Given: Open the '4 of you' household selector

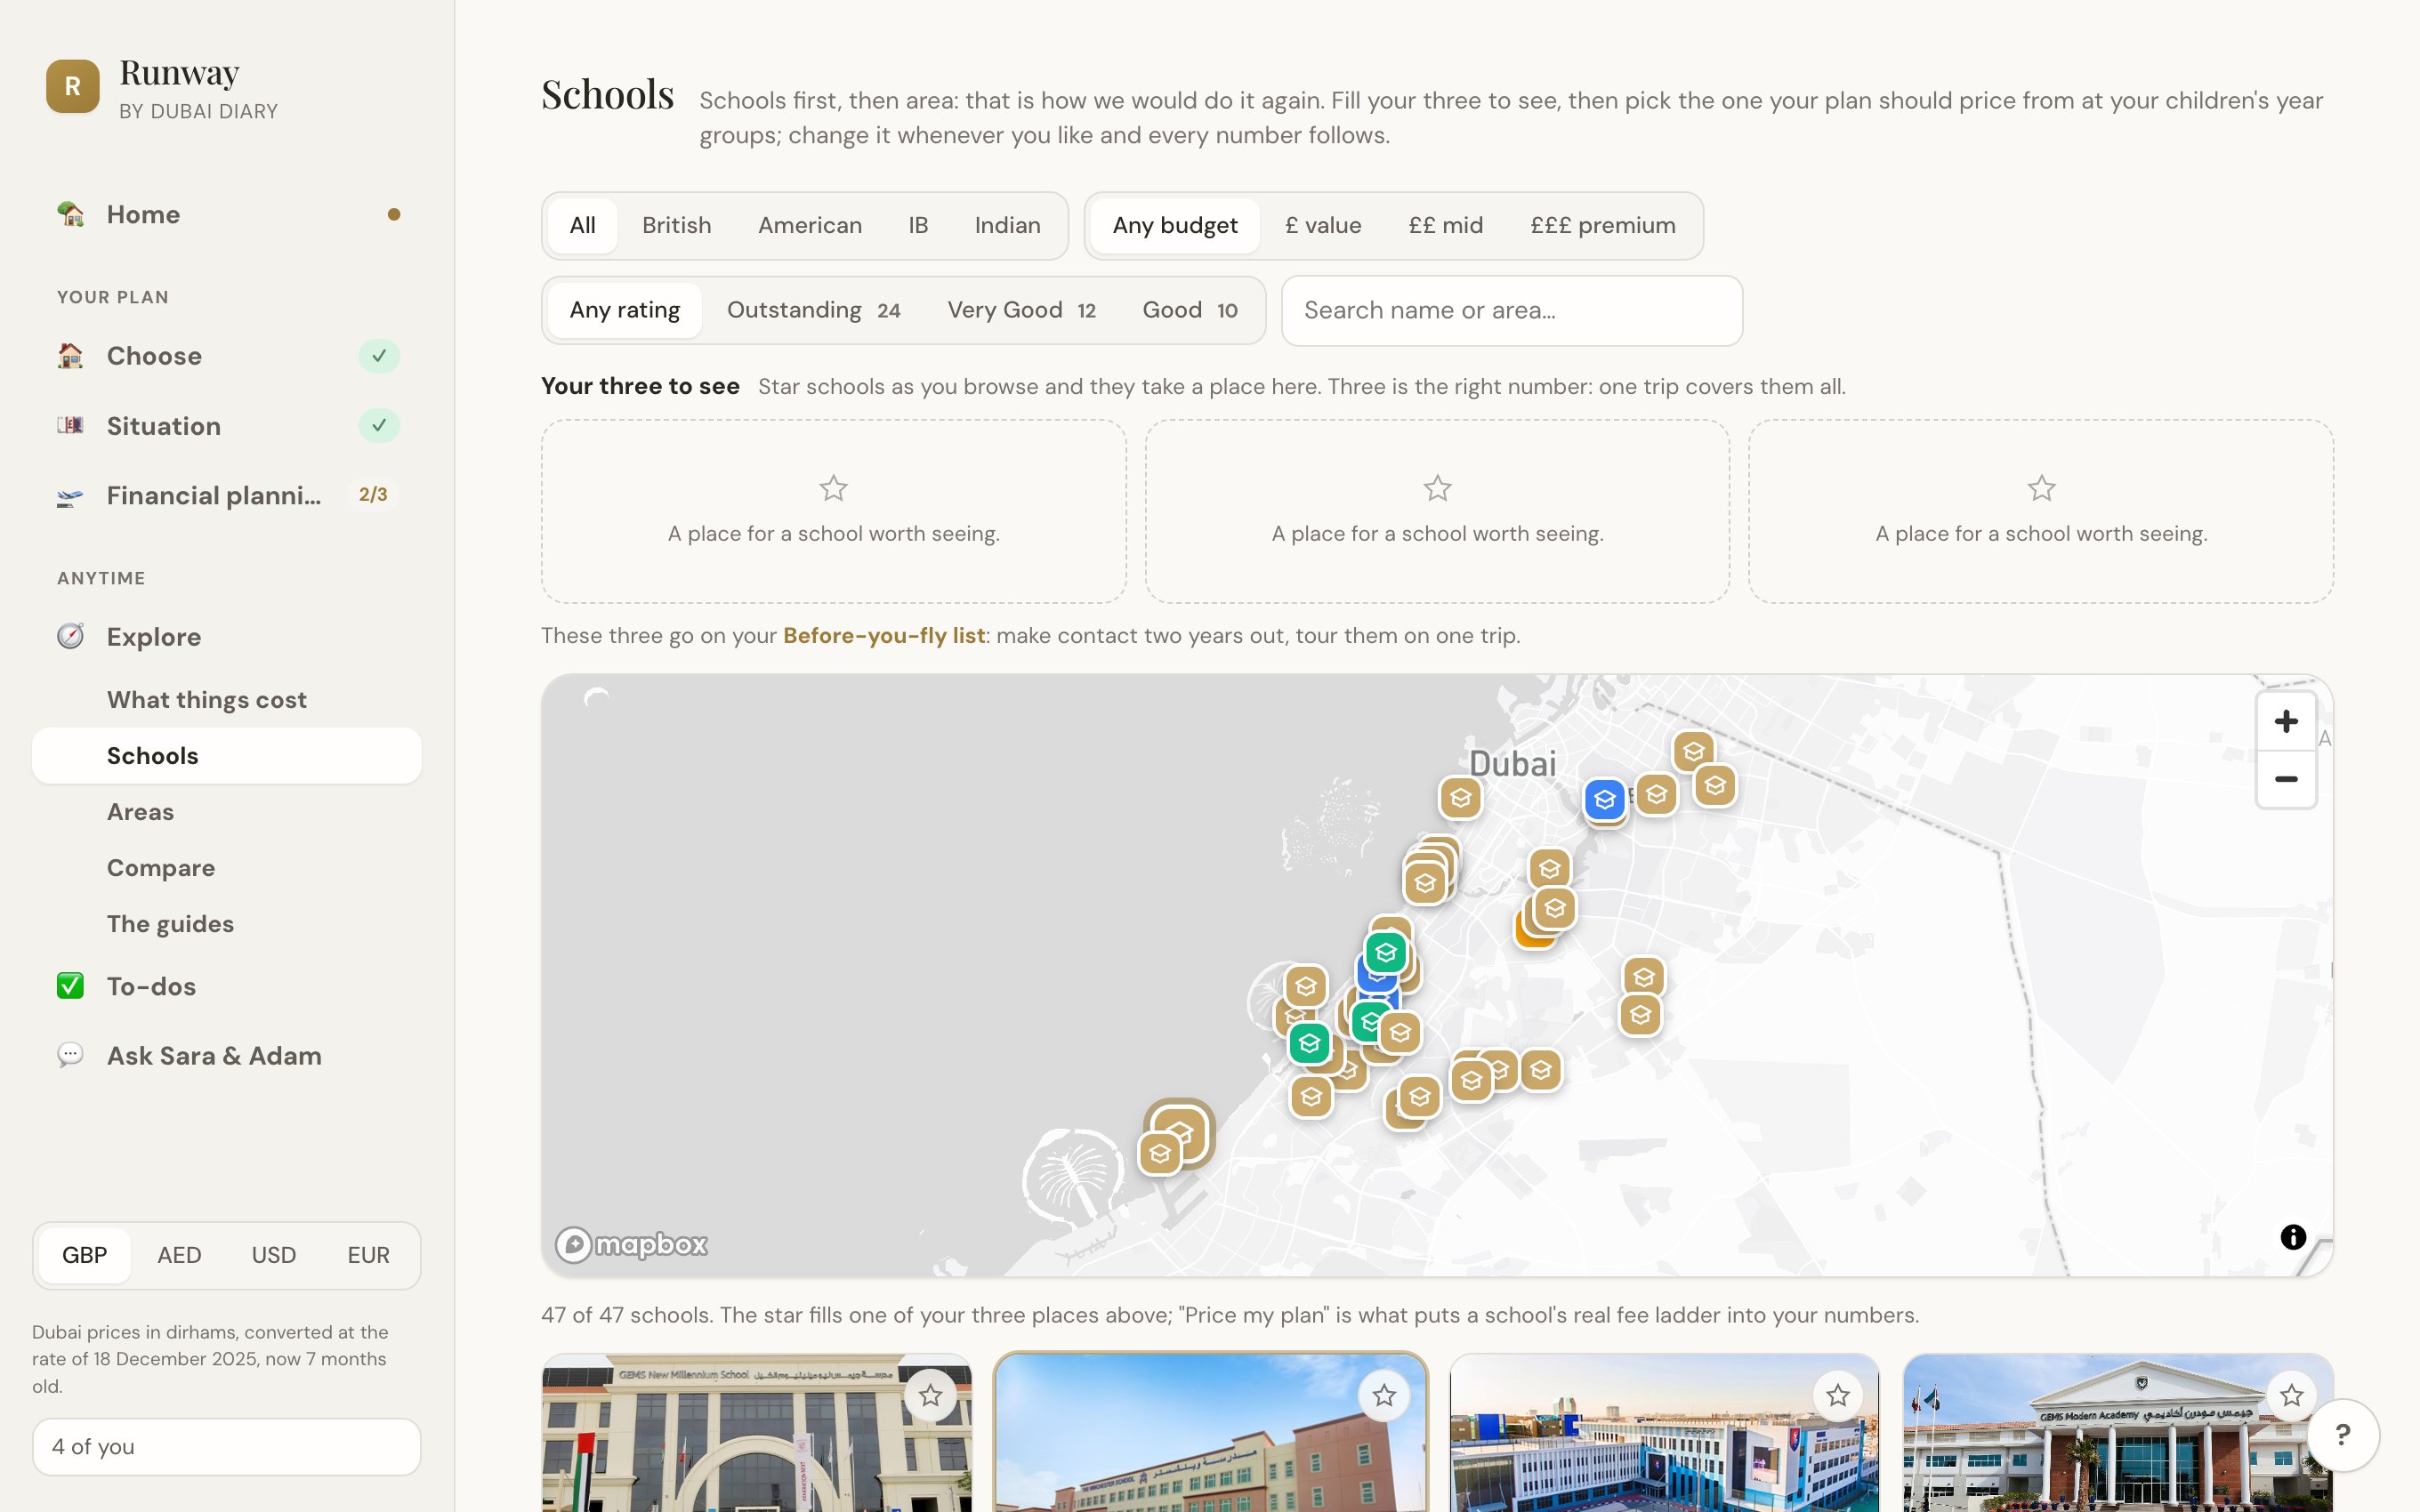Looking at the screenshot, I should pyautogui.click(x=226, y=1447).
